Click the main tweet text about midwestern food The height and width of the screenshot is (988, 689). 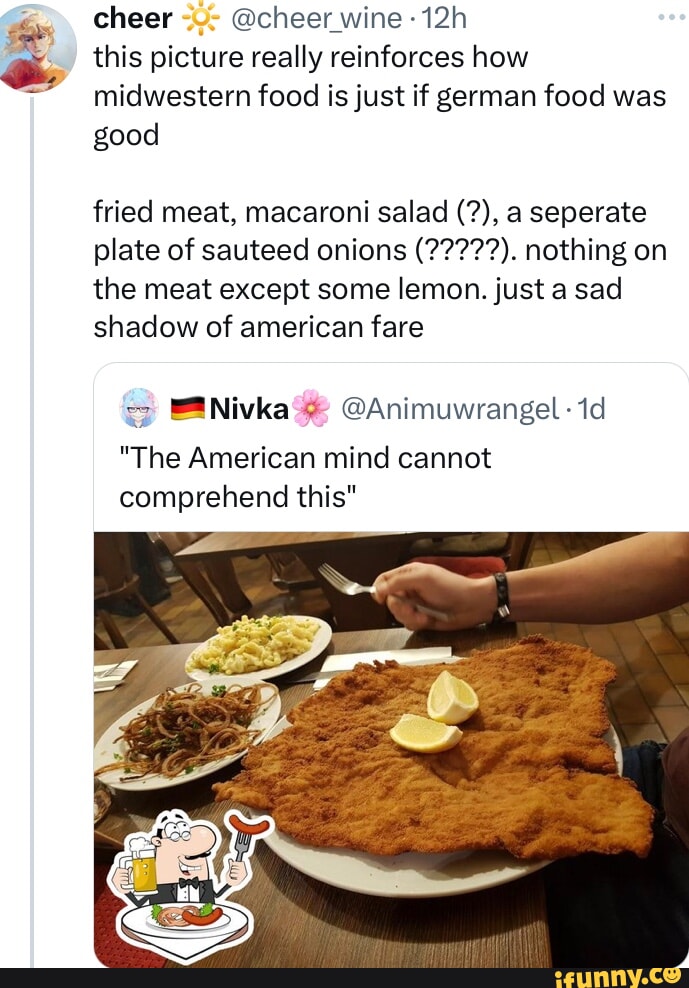(379, 96)
